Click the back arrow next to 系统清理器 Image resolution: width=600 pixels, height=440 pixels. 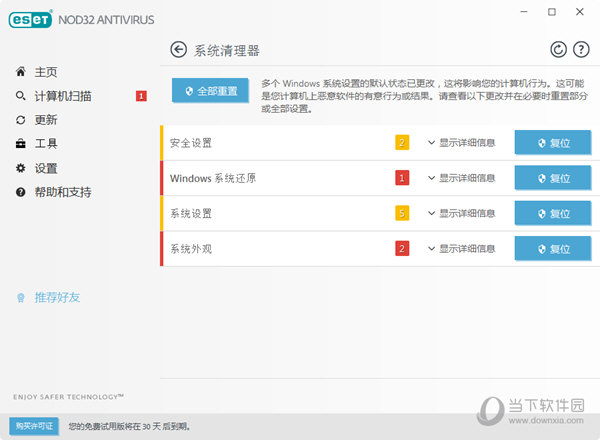[178, 50]
